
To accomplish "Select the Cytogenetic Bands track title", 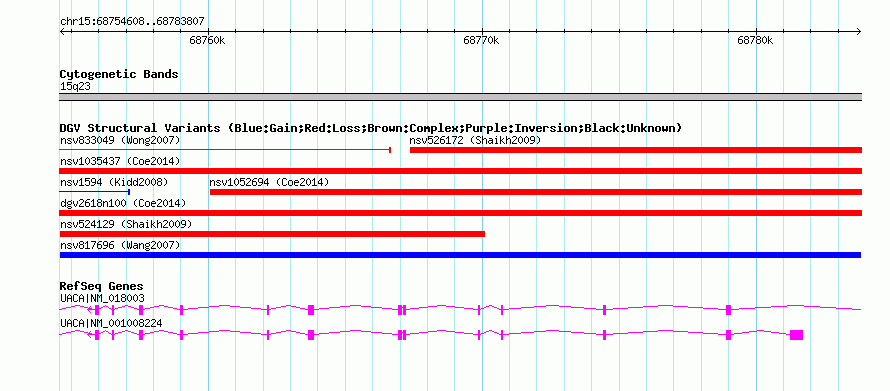I will click(119, 74).
